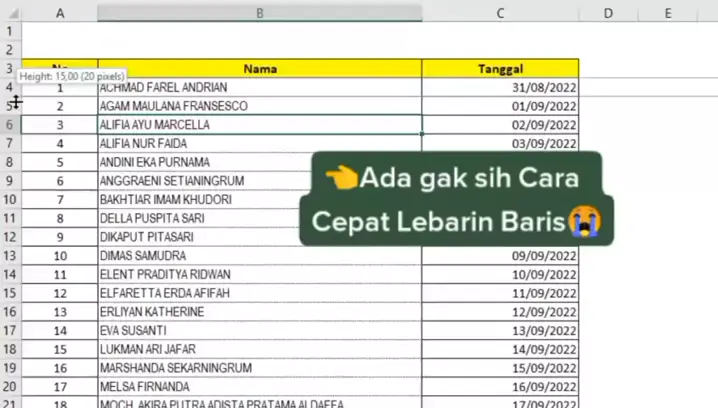The height and width of the screenshot is (408, 718).
Task: Click the Select All corner triangle
Action: (x=10, y=13)
